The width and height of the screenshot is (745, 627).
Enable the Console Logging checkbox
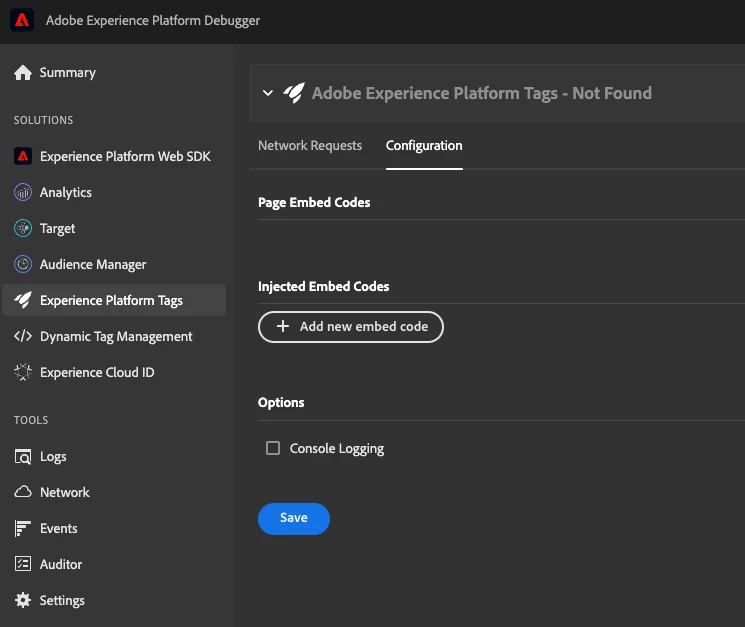[x=273, y=448]
